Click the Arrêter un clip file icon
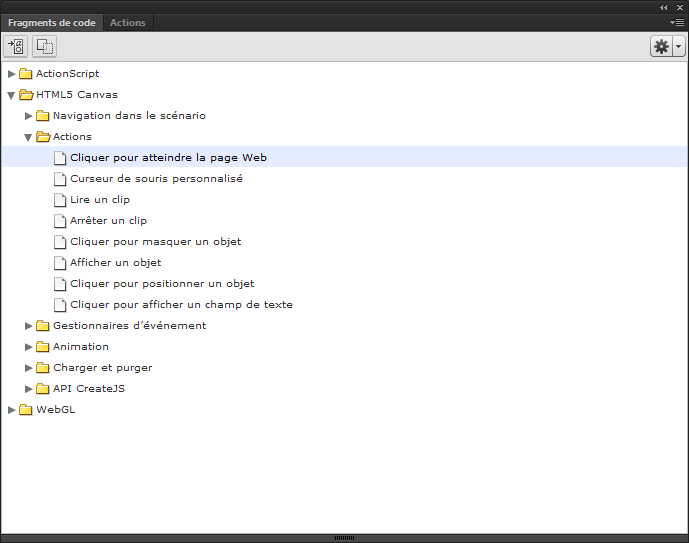This screenshot has height=543, width=689. [x=60, y=221]
